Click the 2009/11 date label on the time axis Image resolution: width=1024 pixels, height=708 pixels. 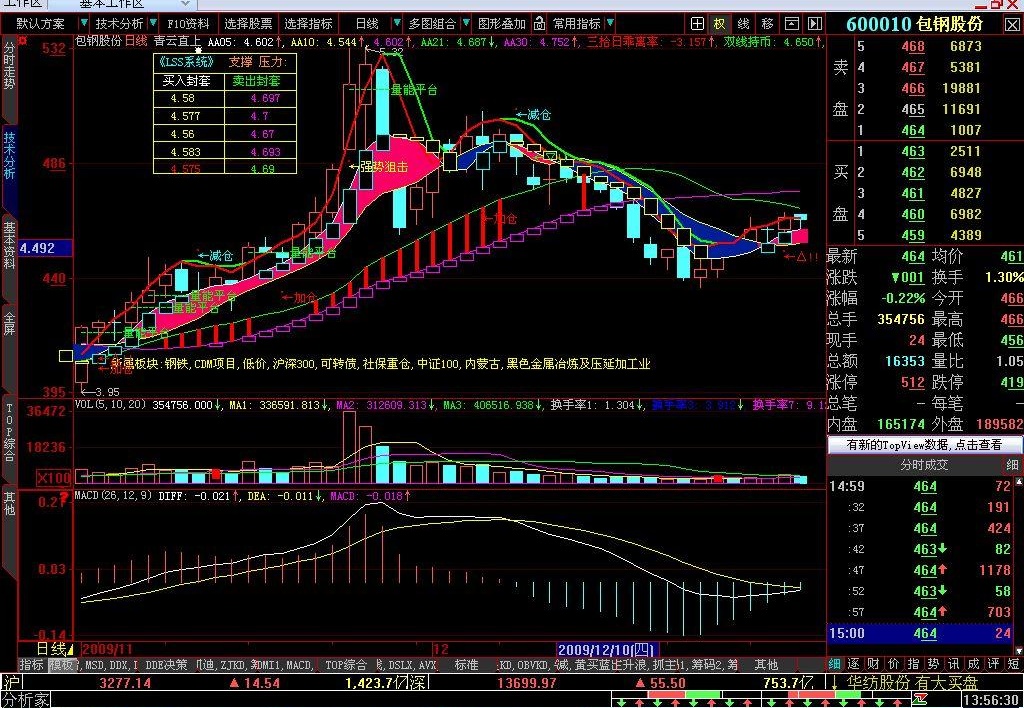pyautogui.click(x=107, y=649)
